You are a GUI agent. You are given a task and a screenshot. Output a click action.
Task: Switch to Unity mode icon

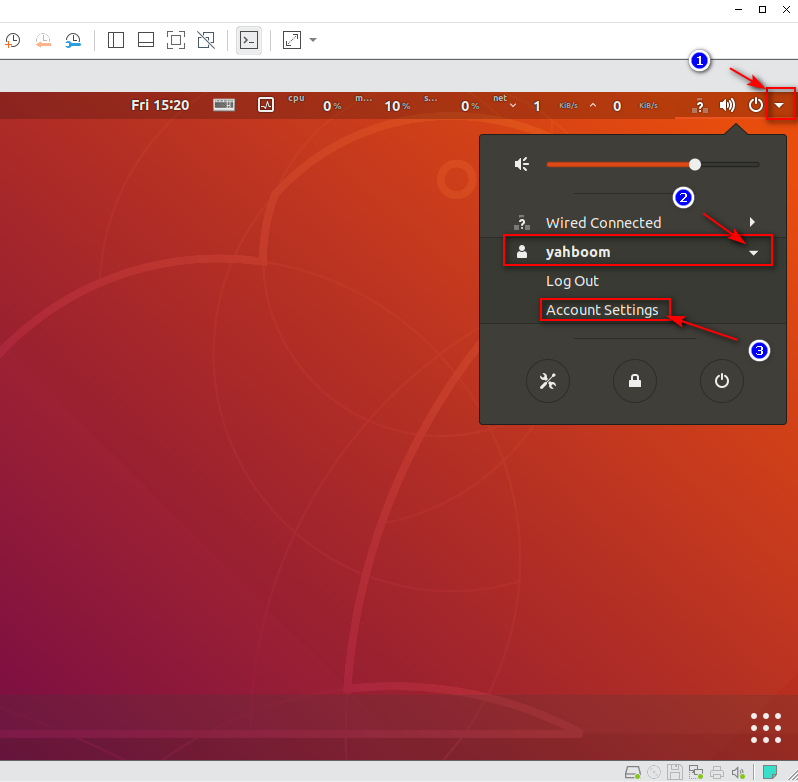tap(206, 40)
